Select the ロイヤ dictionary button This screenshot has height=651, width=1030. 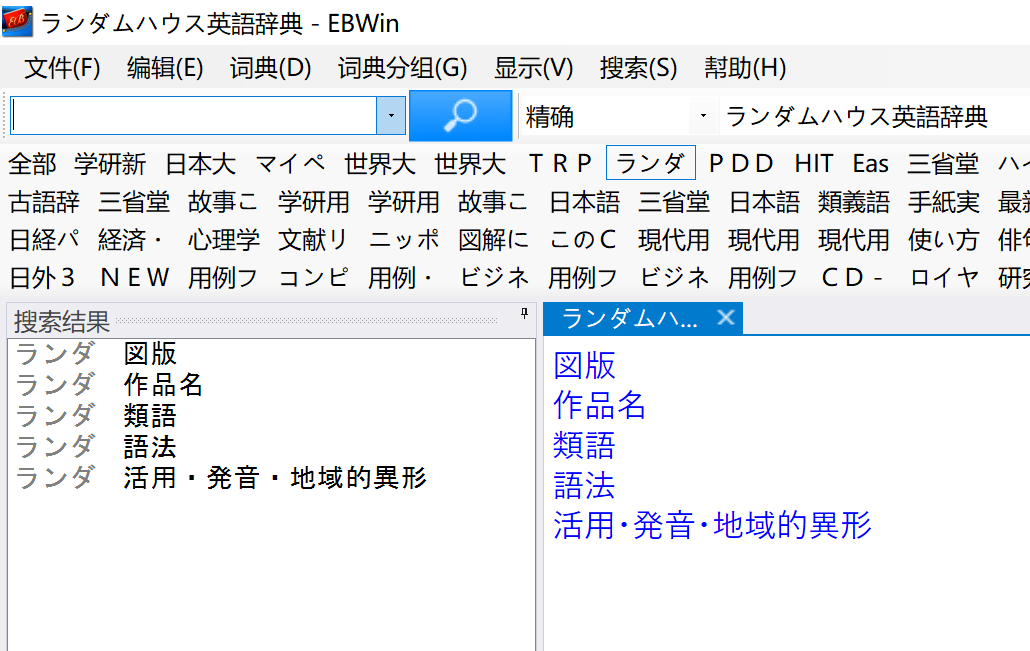[944, 277]
